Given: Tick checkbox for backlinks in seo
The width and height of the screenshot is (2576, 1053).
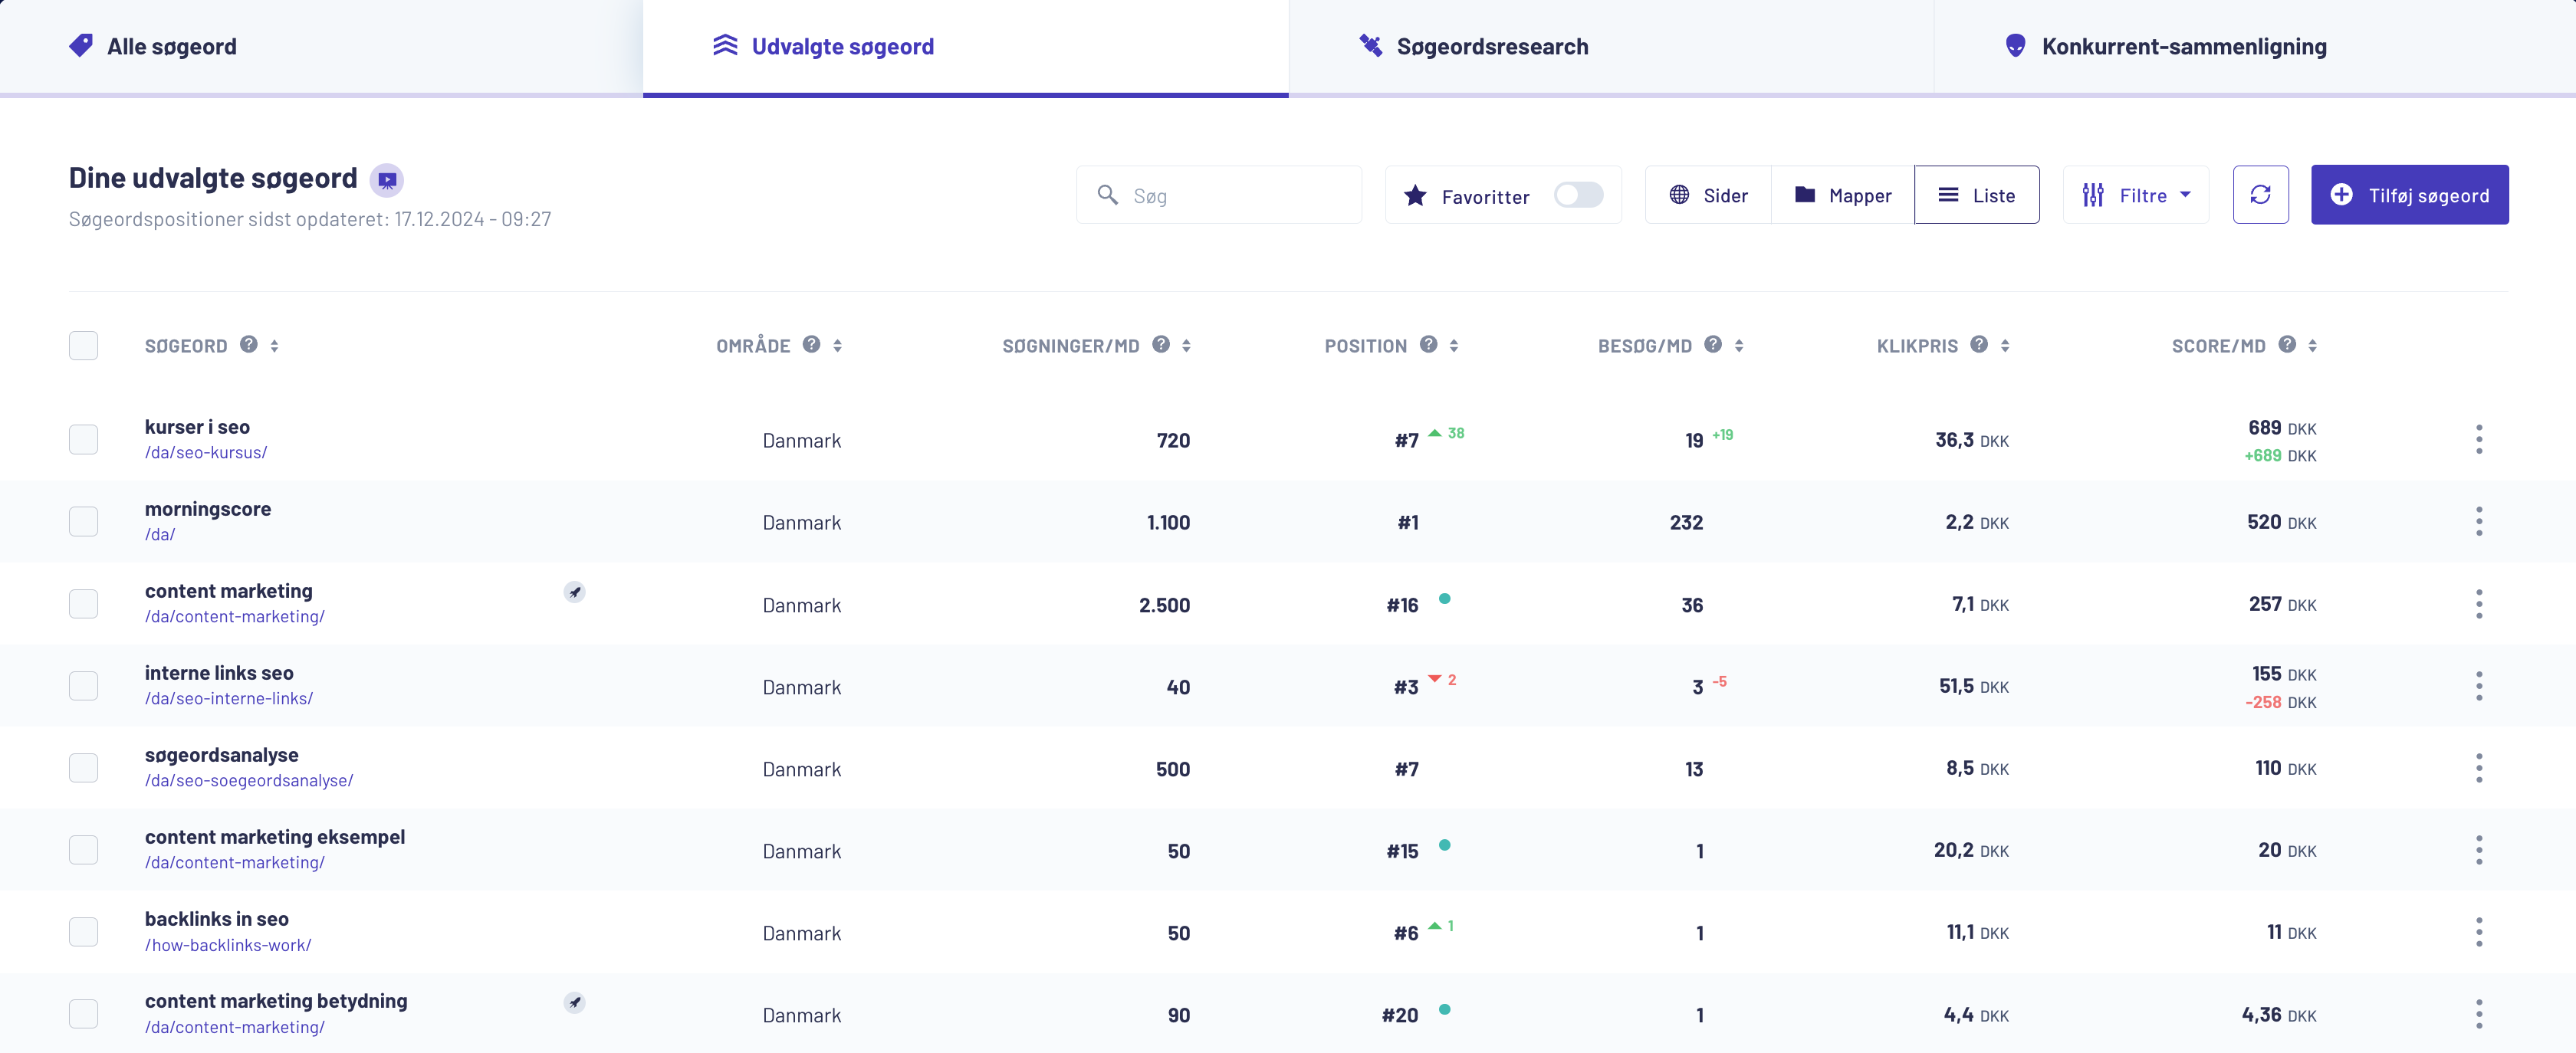Looking at the screenshot, I should 83,932.
